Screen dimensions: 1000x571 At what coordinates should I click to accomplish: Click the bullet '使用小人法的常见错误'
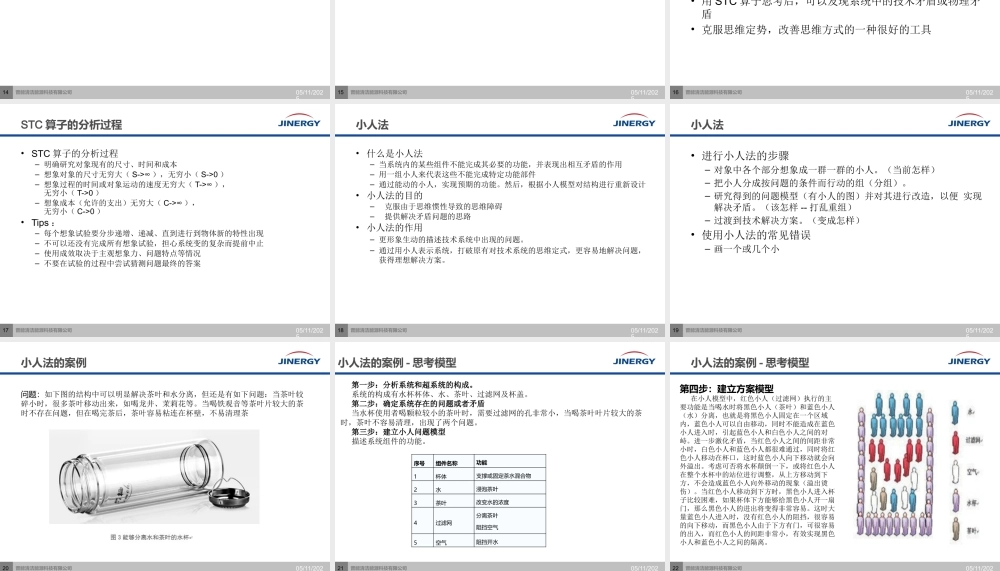756,235
